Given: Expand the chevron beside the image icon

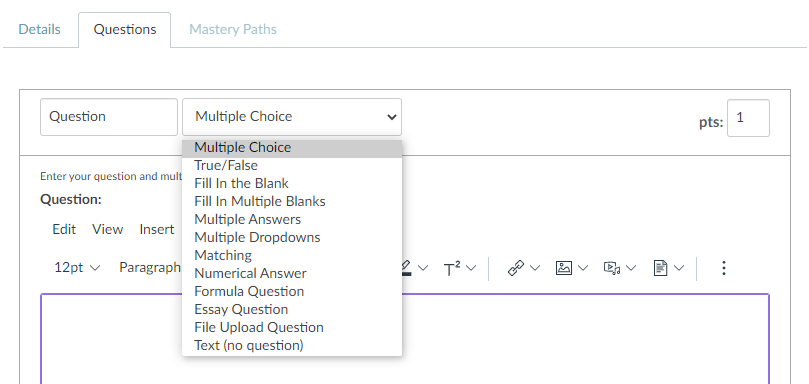Looking at the screenshot, I should pos(583,268).
